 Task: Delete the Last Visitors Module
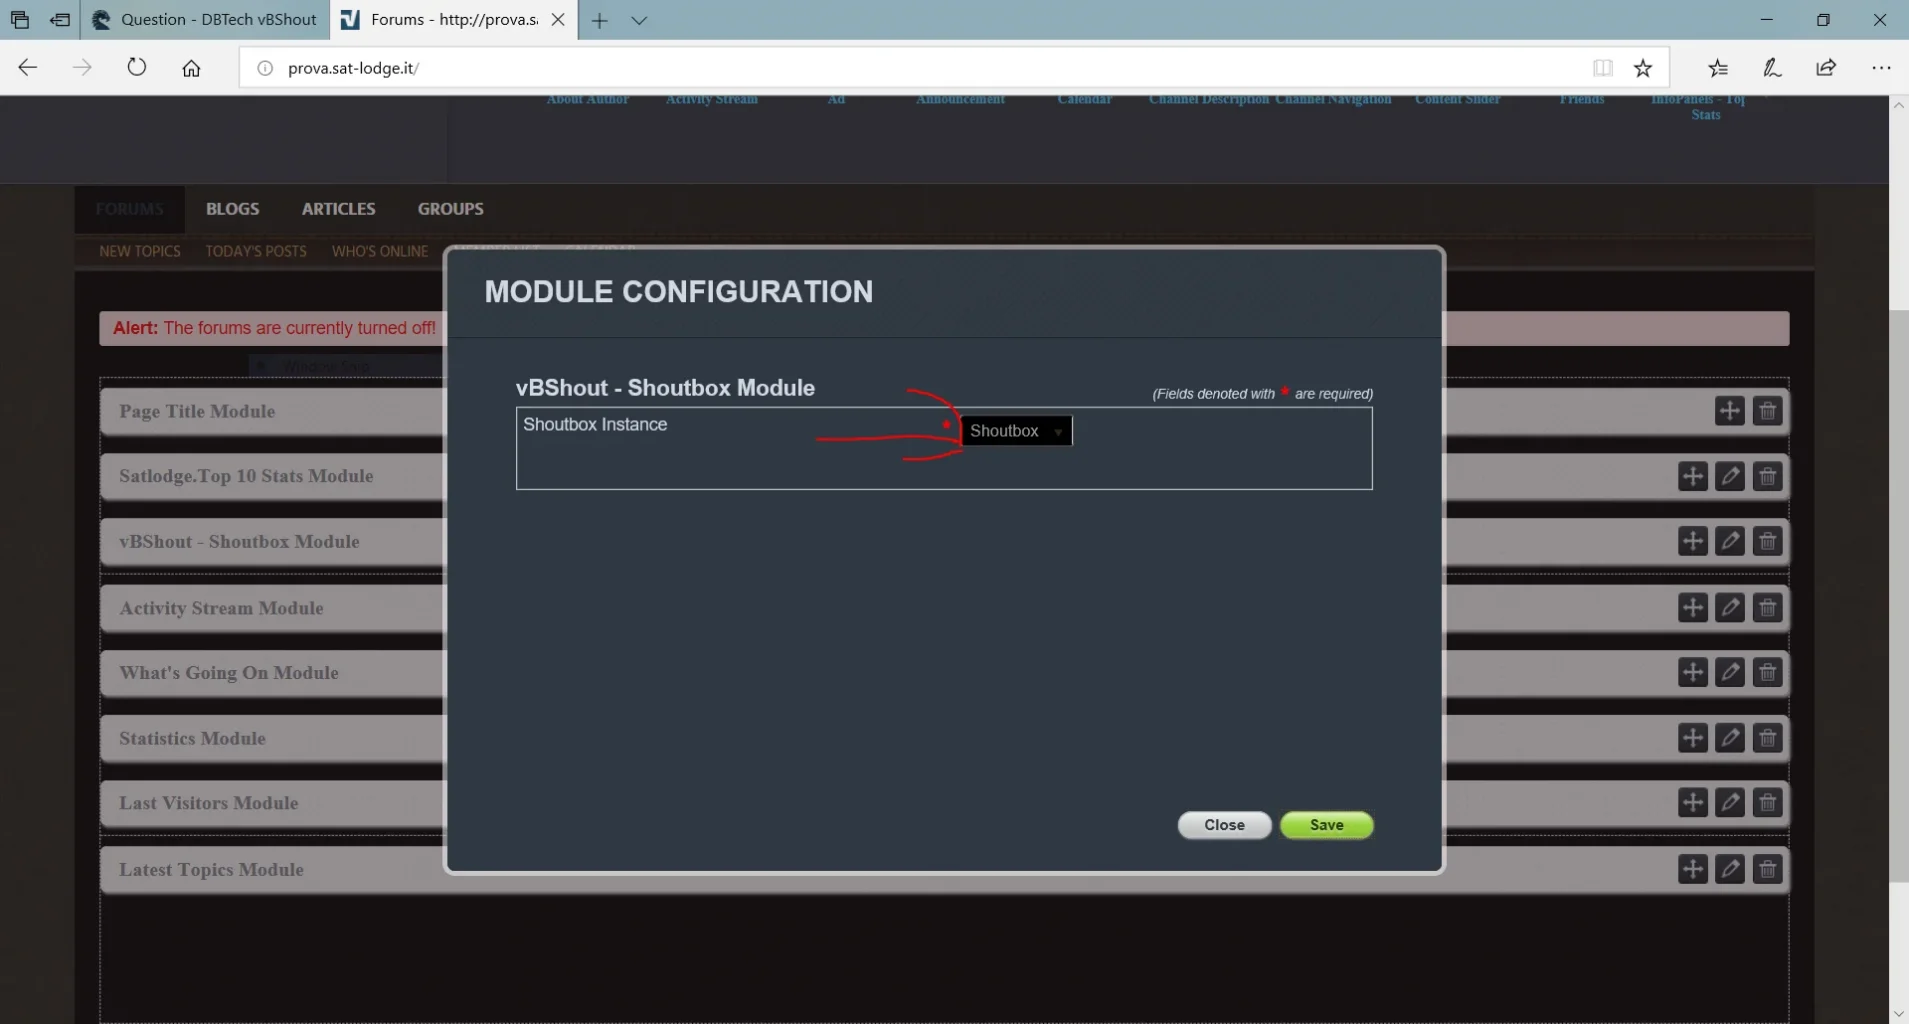coord(1767,802)
